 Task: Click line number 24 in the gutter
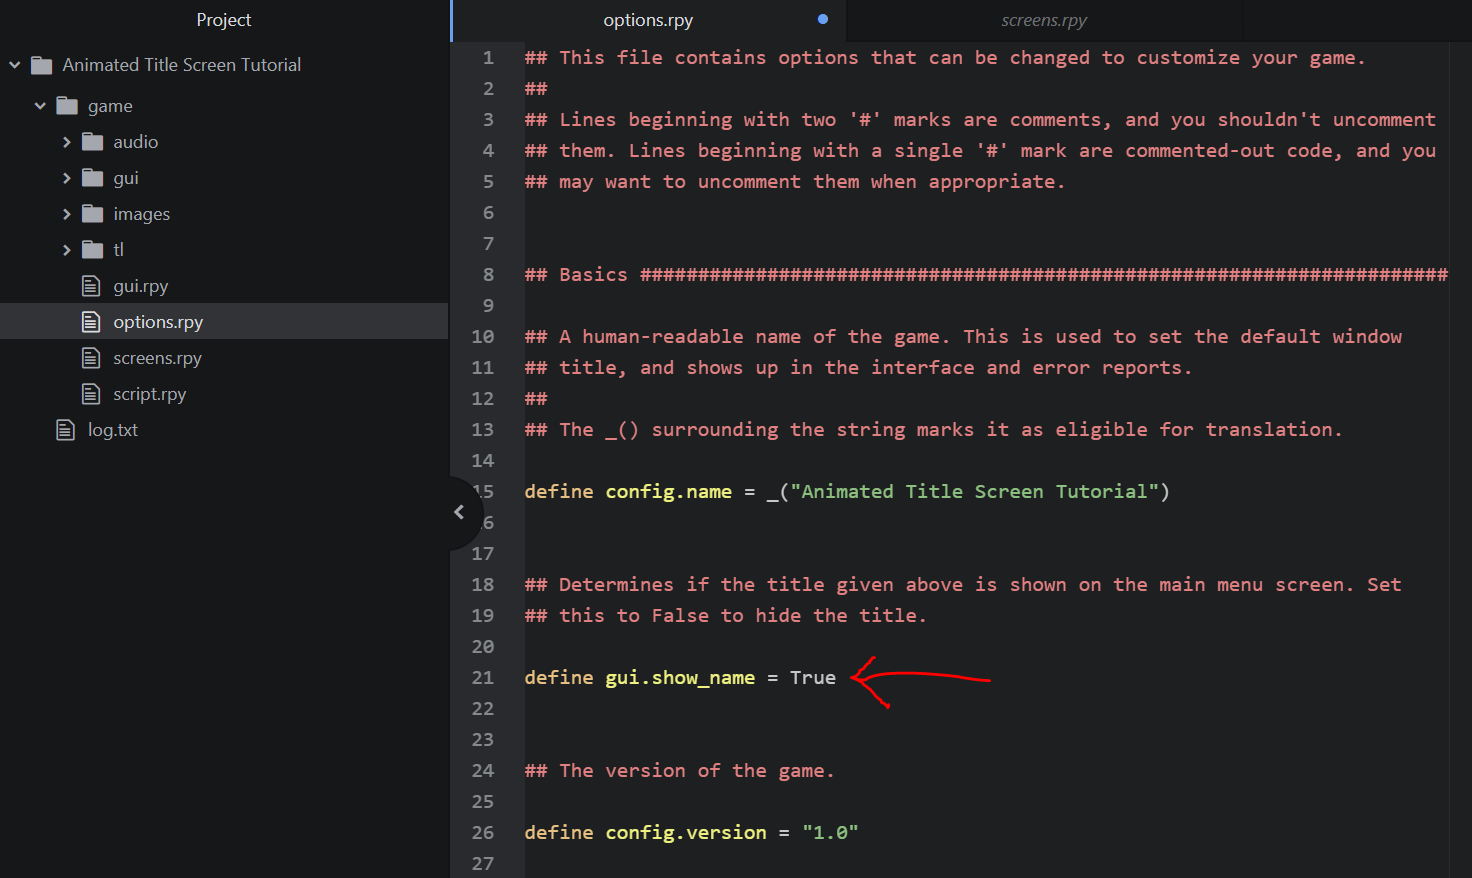click(x=483, y=771)
